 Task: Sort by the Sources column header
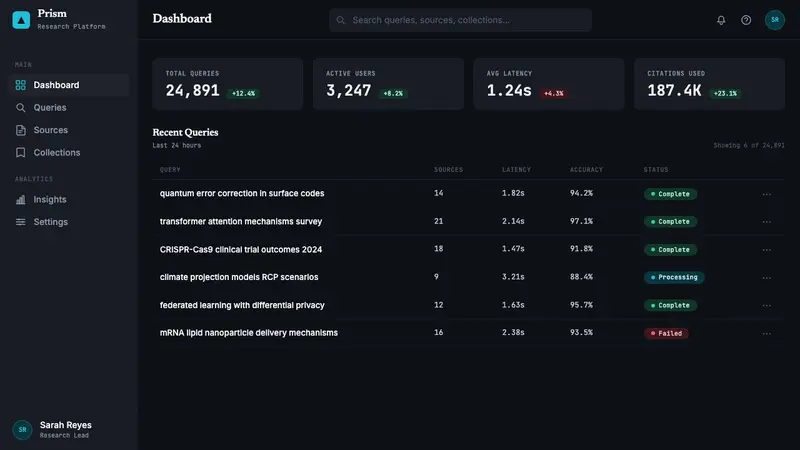coord(448,169)
